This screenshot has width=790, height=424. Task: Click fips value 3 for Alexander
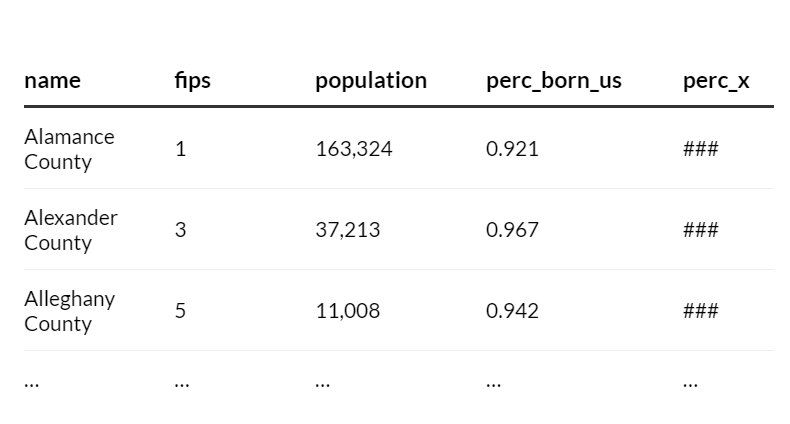coord(181,230)
